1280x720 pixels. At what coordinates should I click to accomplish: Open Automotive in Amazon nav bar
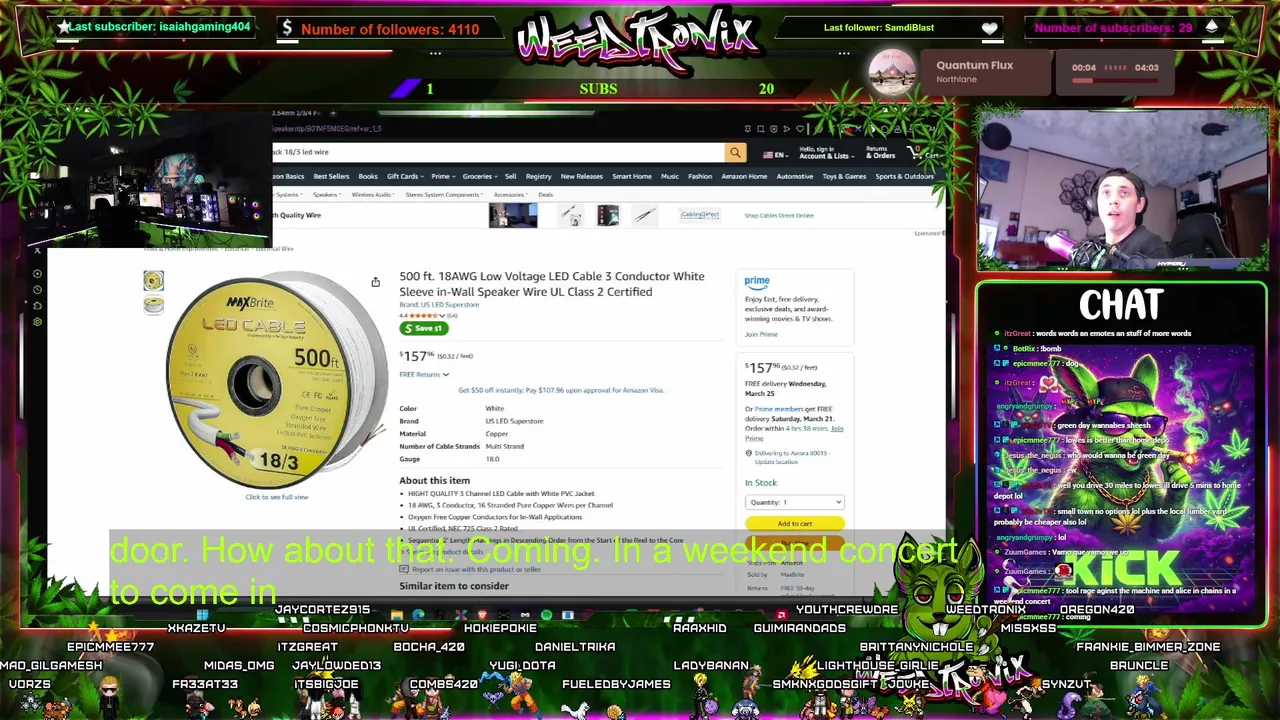tap(795, 176)
